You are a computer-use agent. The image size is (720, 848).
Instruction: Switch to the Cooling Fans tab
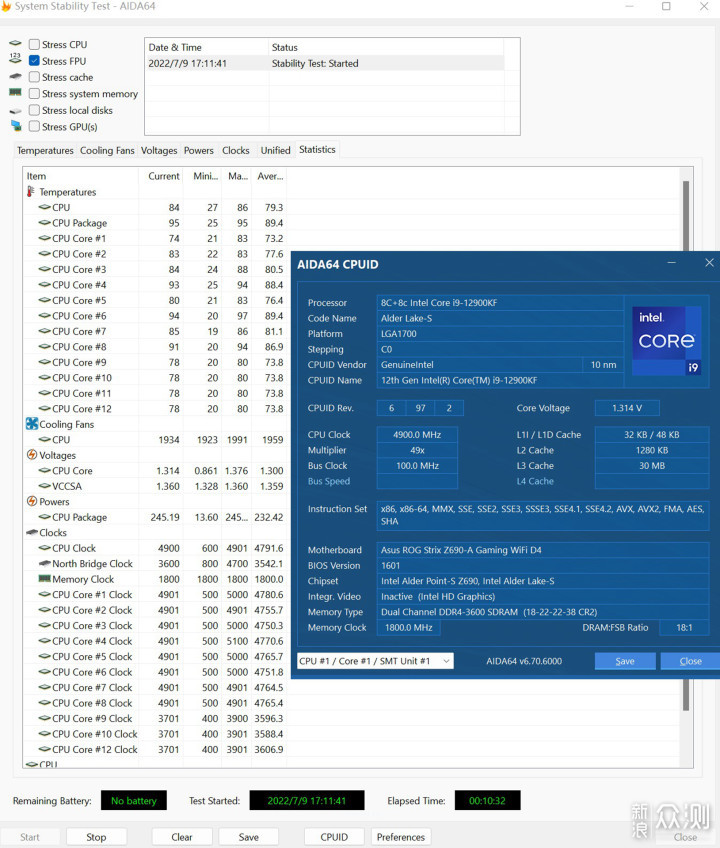pos(107,150)
